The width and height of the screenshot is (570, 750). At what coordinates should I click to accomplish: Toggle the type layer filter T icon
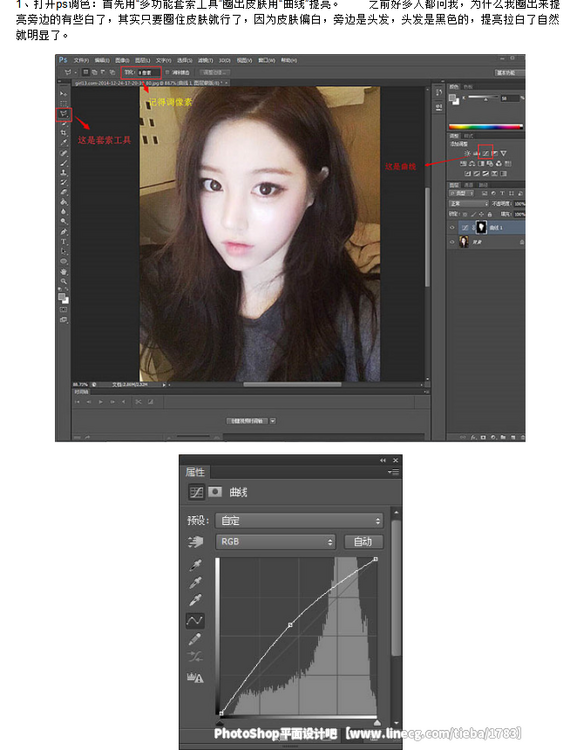coord(502,193)
